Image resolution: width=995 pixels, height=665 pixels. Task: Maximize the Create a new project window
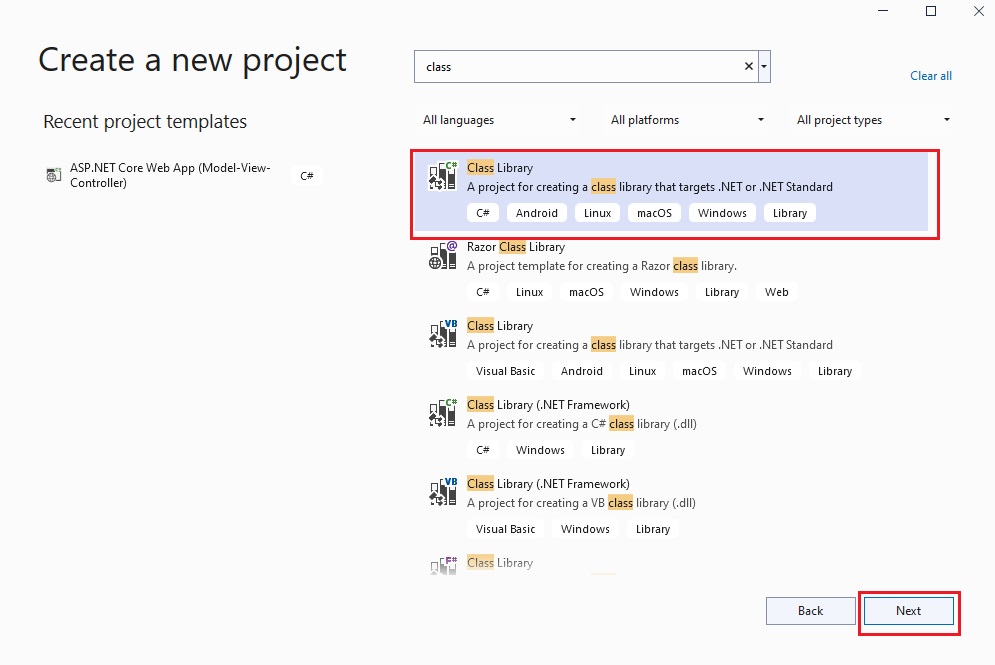[x=931, y=11]
